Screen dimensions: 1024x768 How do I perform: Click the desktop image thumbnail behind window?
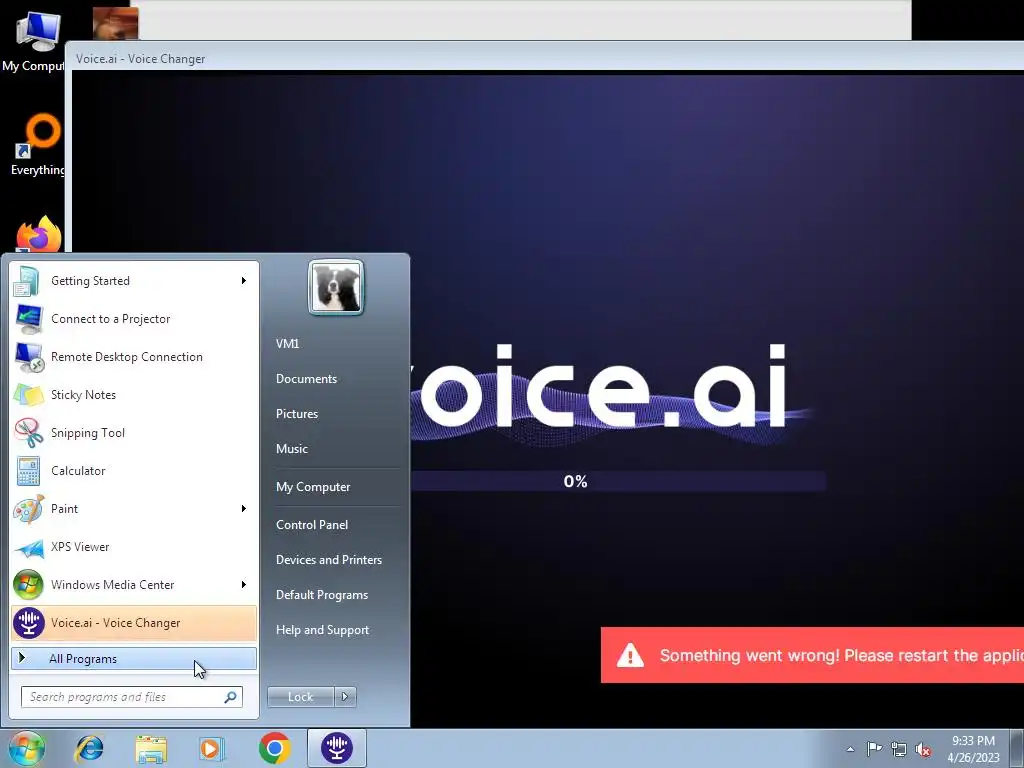point(115,24)
